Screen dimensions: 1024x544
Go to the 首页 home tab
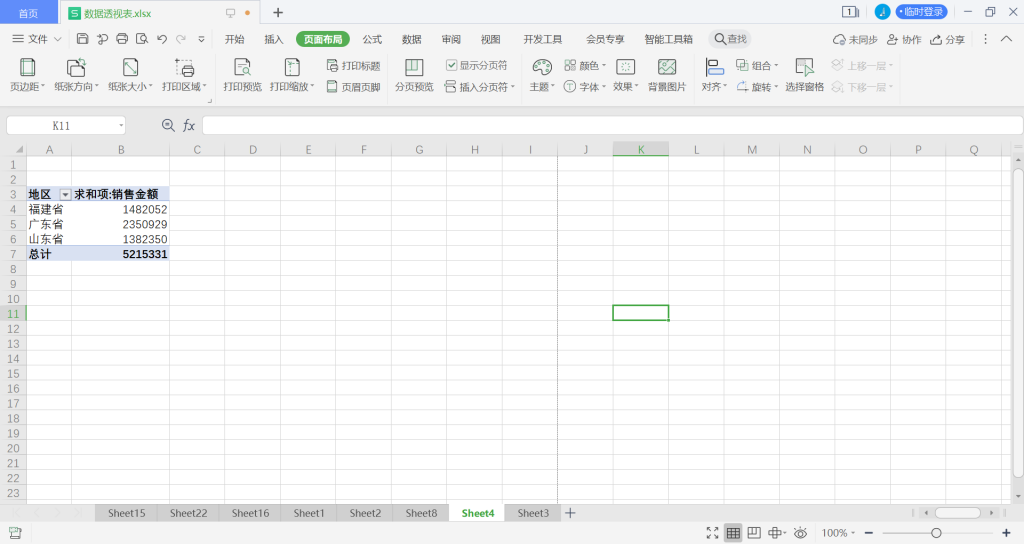click(x=29, y=13)
